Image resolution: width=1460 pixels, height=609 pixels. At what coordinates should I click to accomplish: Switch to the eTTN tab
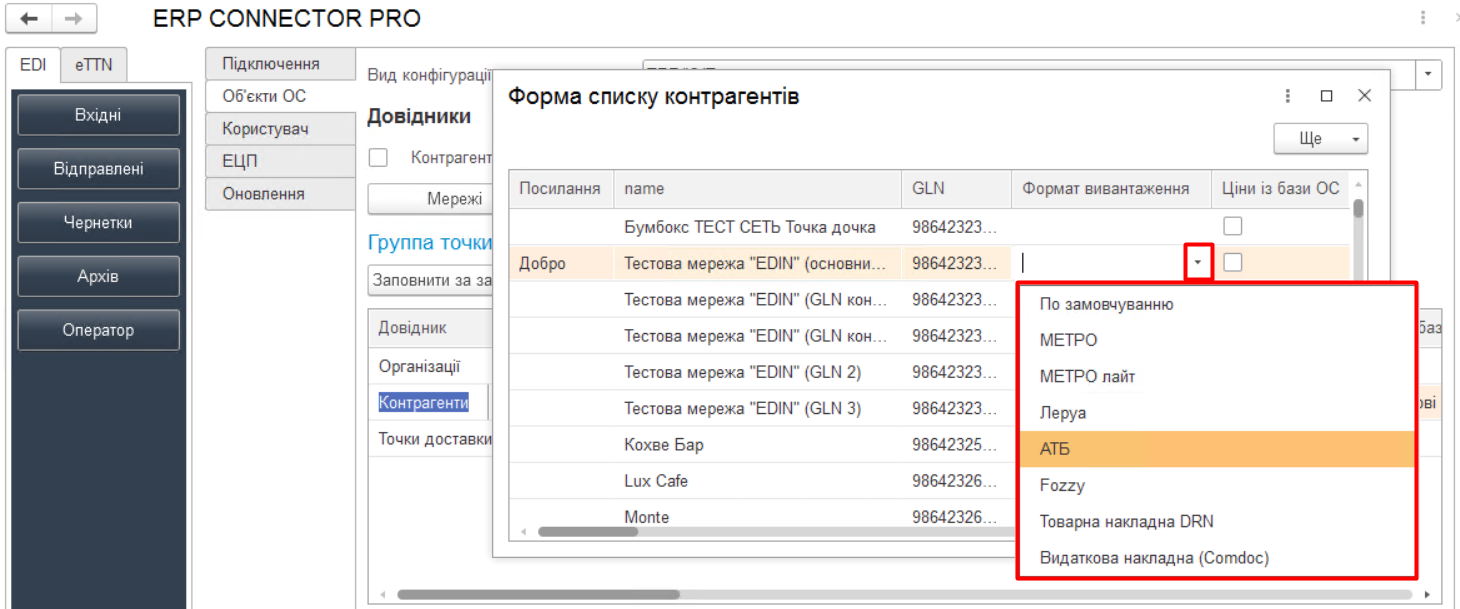[93, 65]
